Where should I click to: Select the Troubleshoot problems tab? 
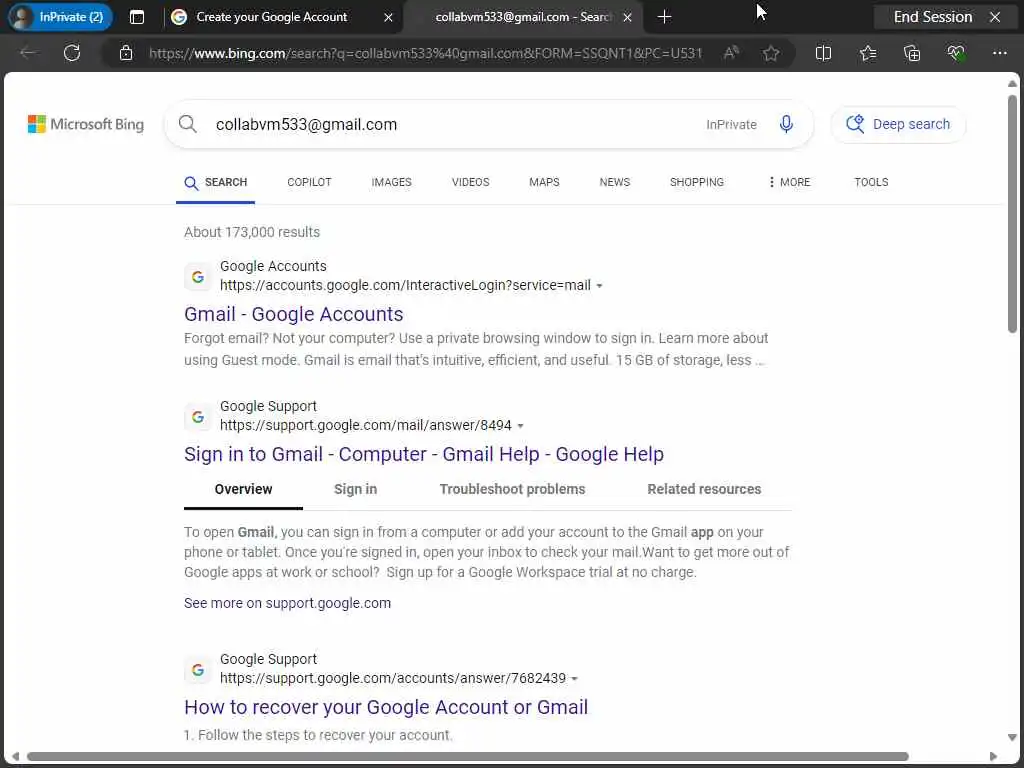click(x=512, y=489)
